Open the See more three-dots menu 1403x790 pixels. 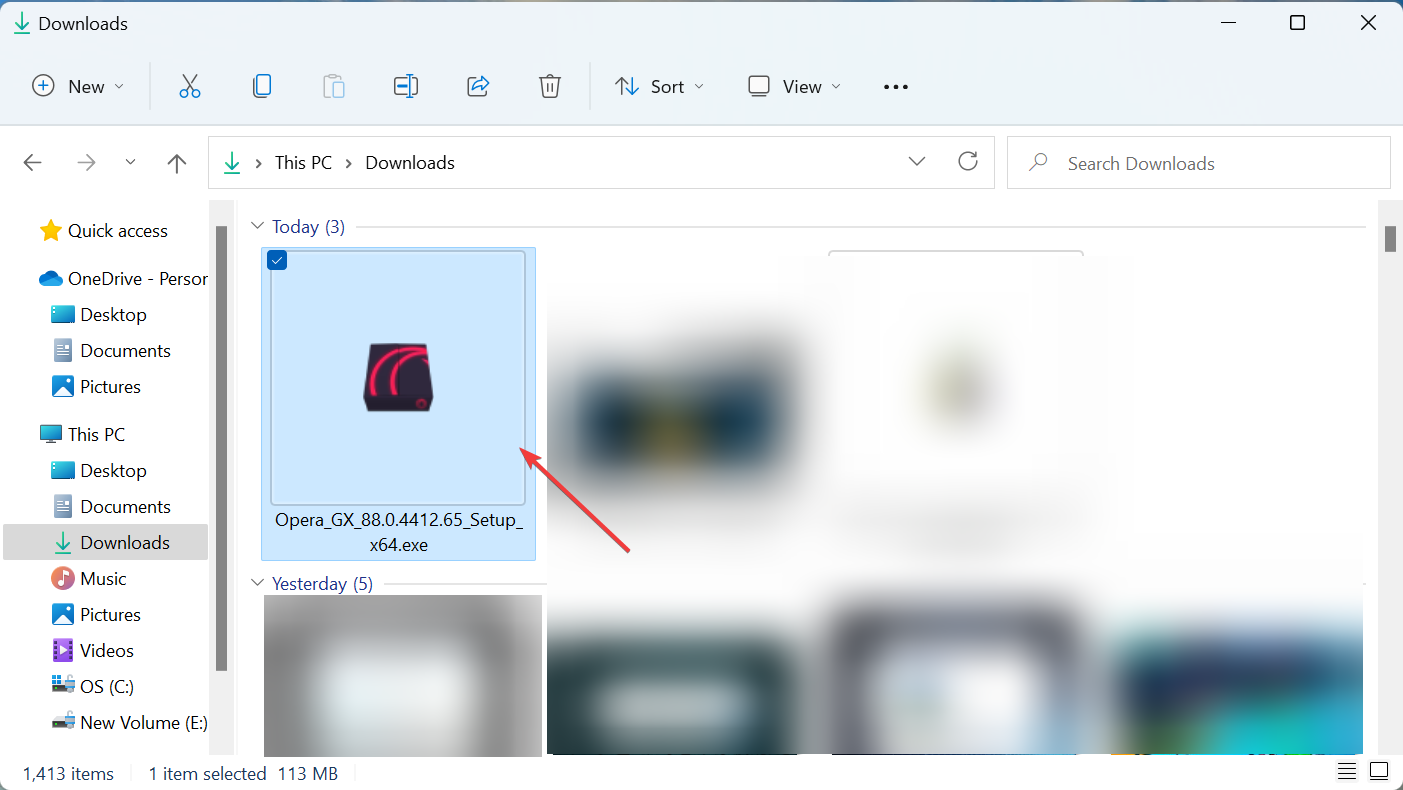pyautogui.click(x=896, y=87)
